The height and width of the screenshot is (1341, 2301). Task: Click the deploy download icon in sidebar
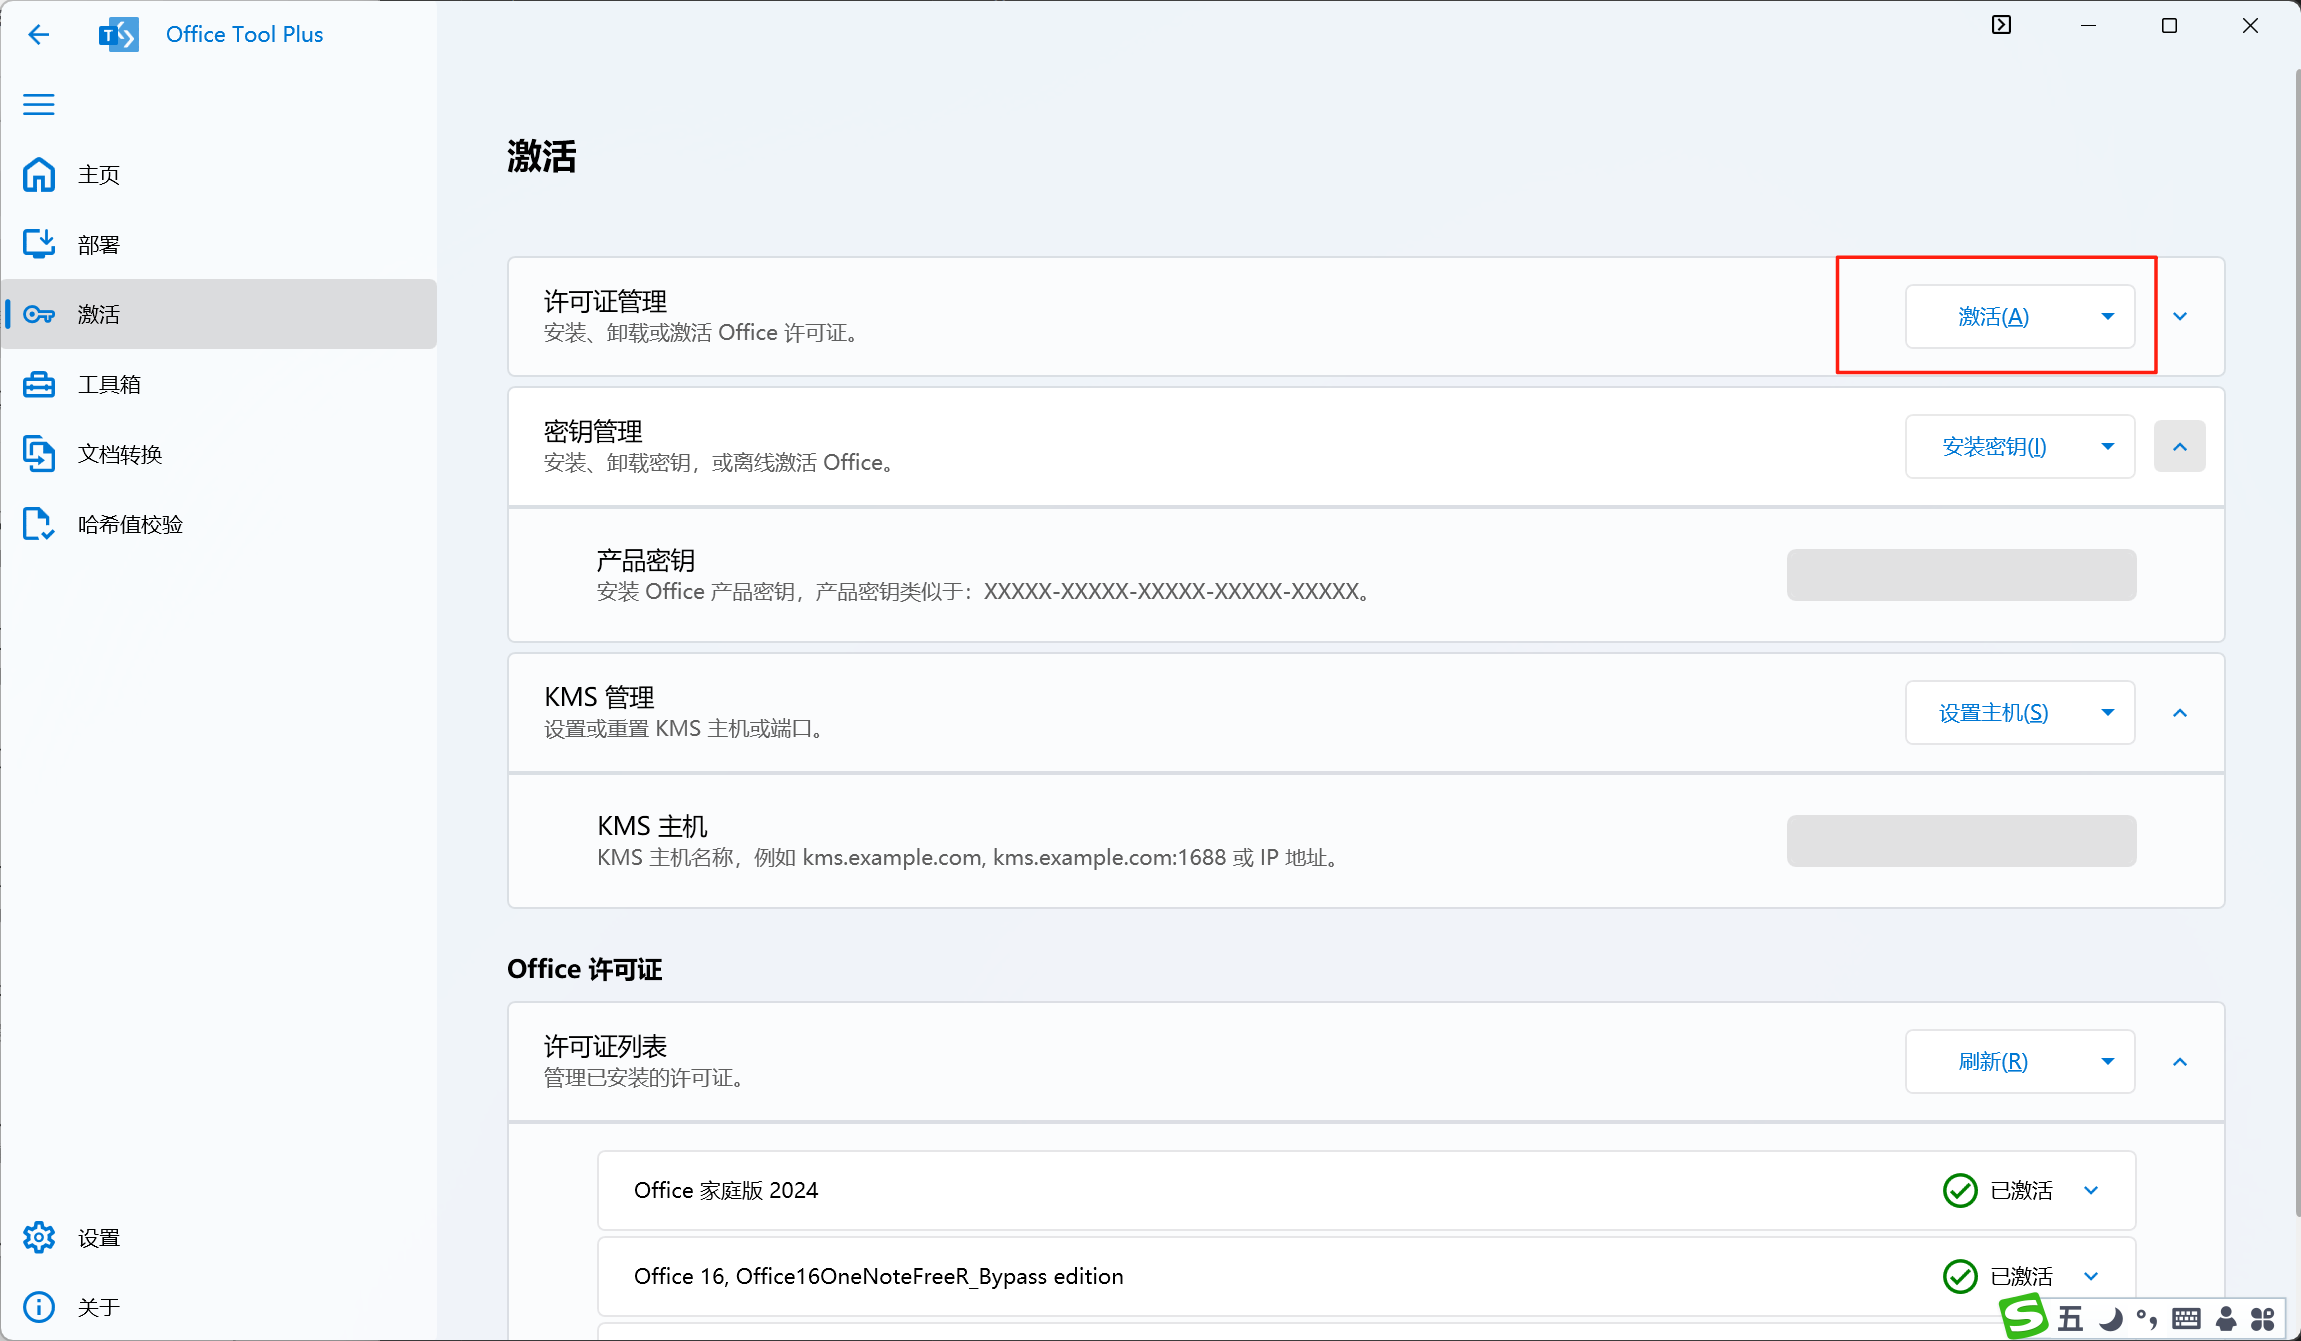click(x=38, y=245)
